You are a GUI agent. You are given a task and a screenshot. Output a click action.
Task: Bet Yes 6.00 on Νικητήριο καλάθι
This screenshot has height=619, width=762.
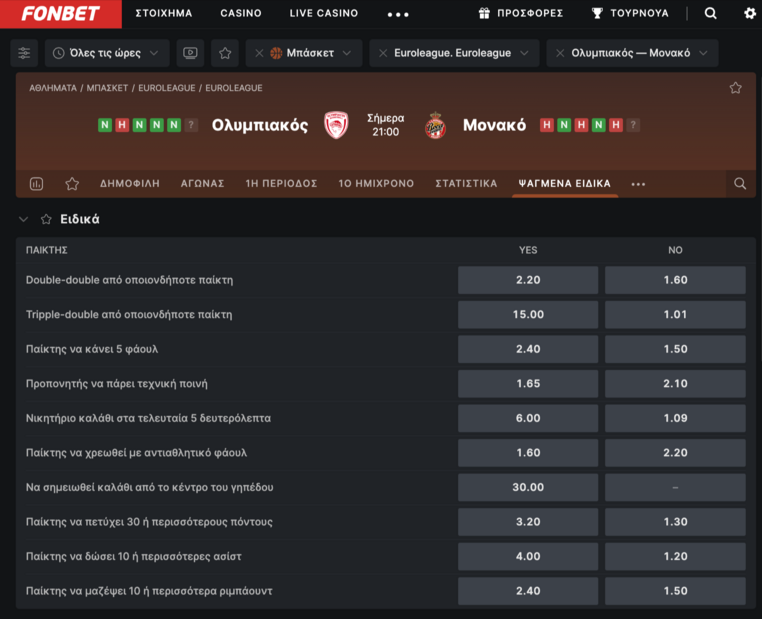[x=528, y=418]
